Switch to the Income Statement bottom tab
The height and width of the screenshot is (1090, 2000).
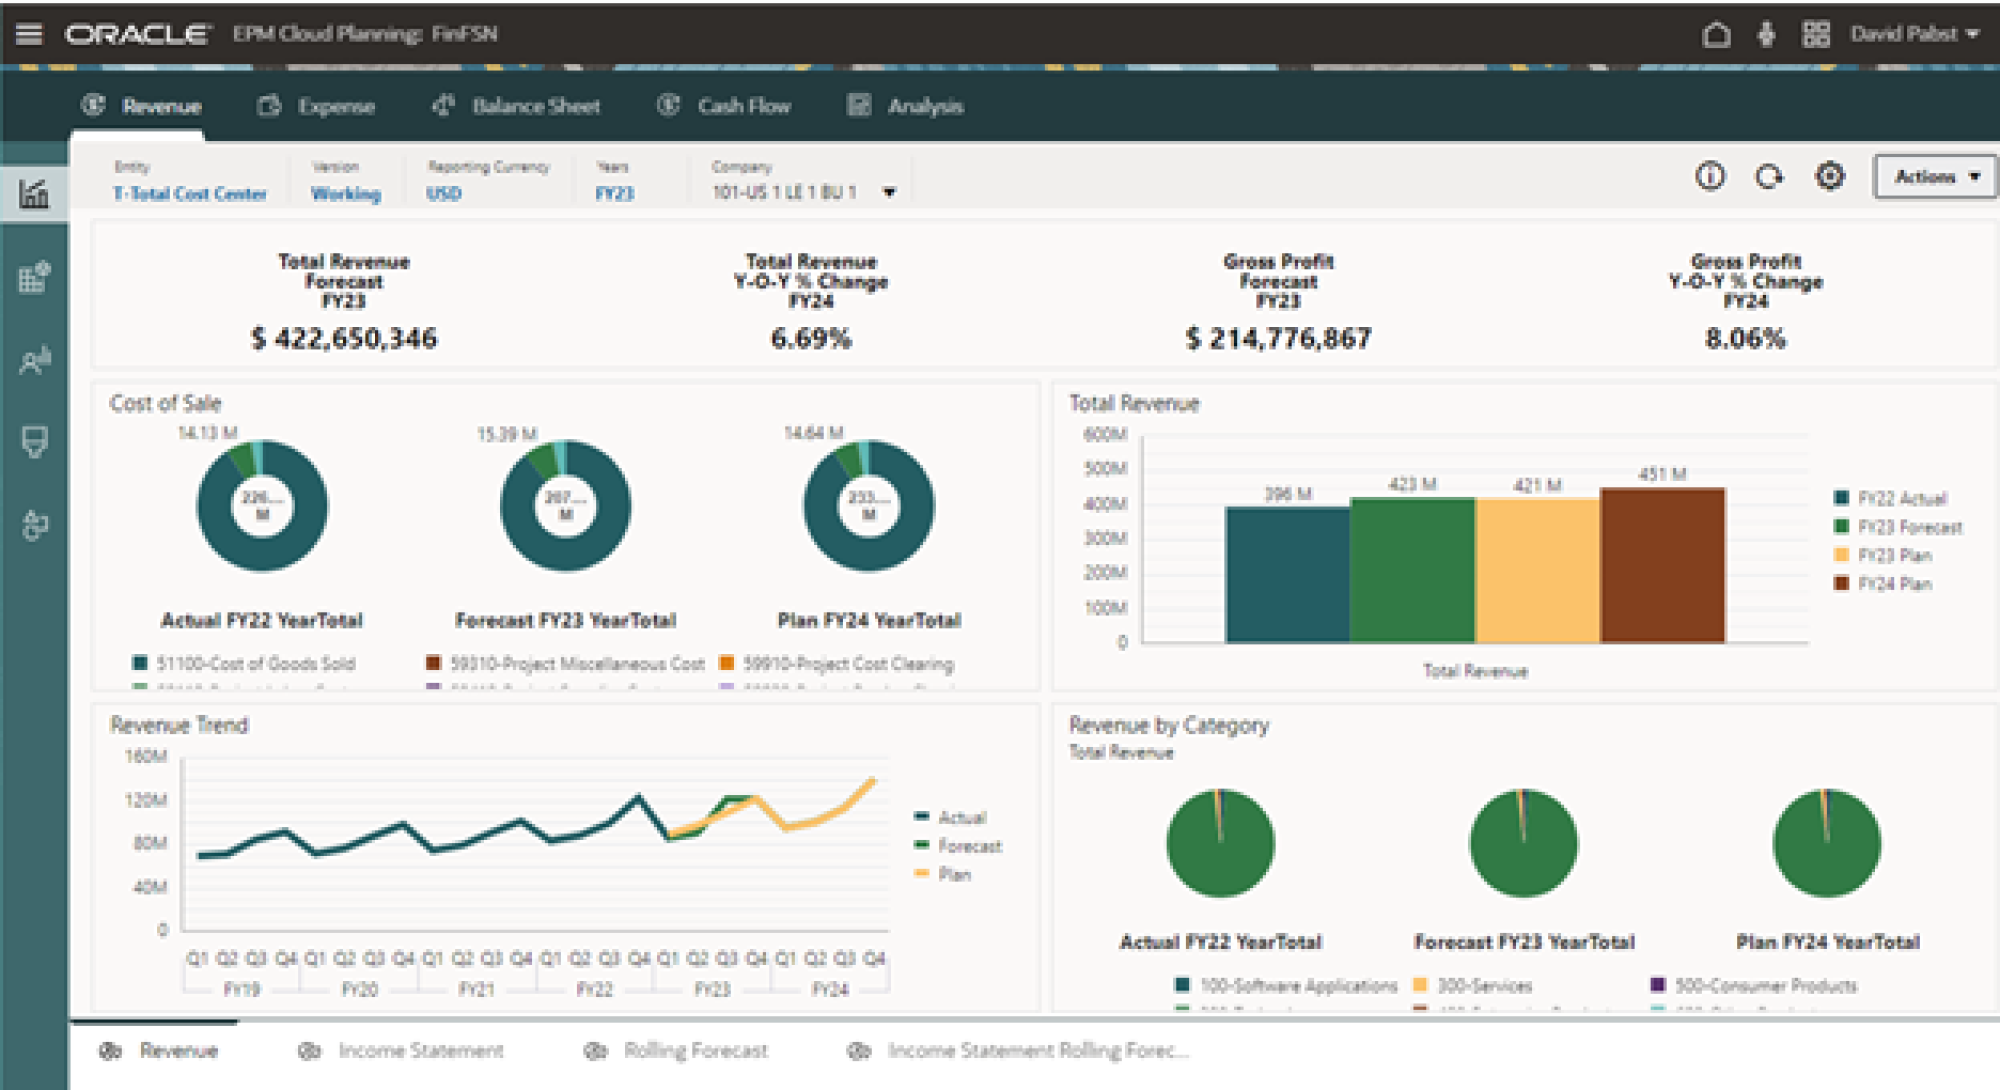click(401, 1051)
